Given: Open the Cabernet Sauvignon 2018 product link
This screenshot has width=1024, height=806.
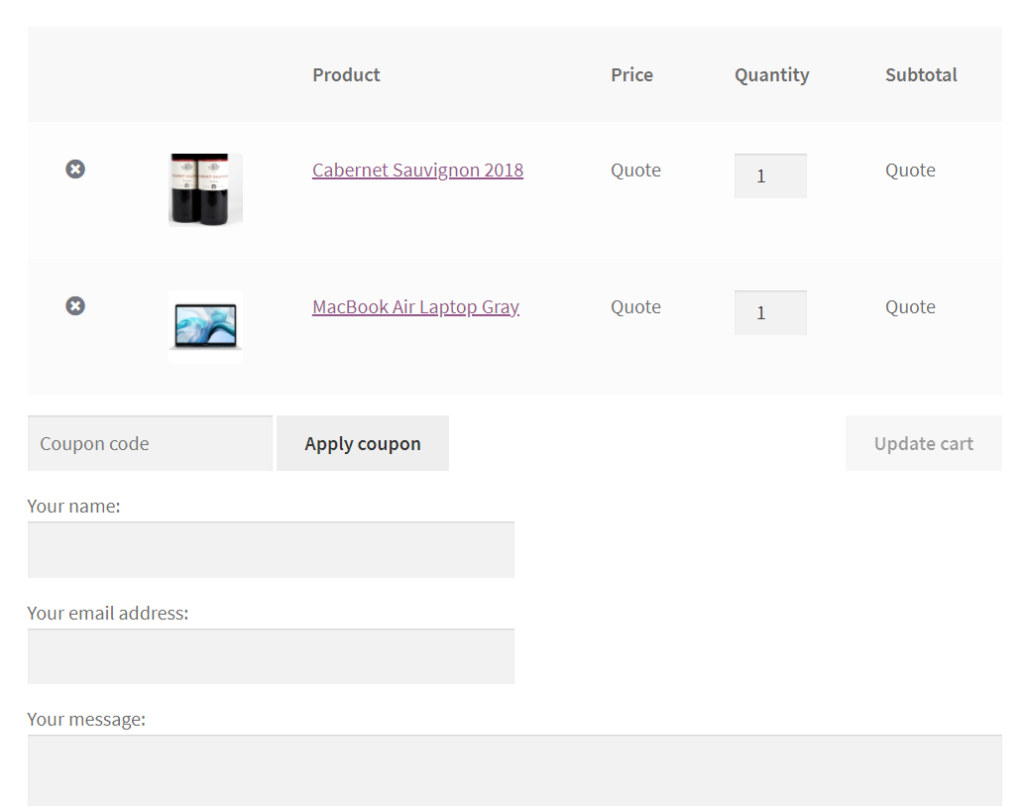Looking at the screenshot, I should pyautogui.click(x=417, y=170).
